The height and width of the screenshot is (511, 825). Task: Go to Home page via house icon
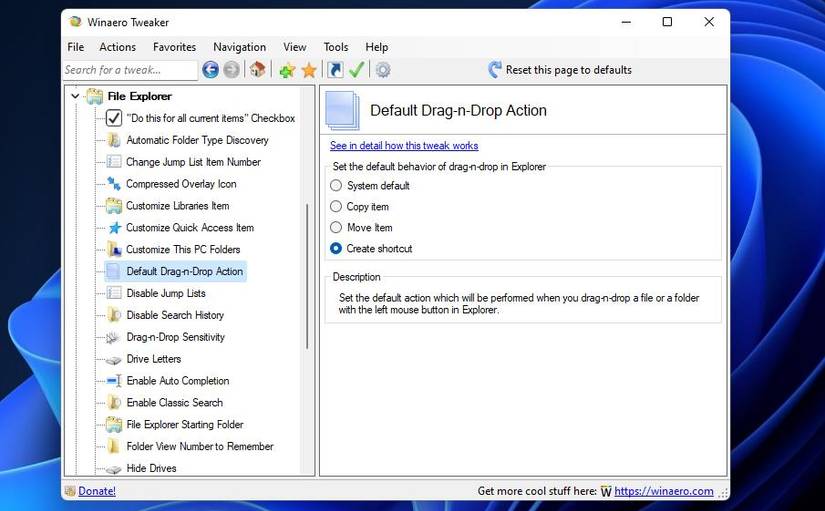pyautogui.click(x=257, y=69)
